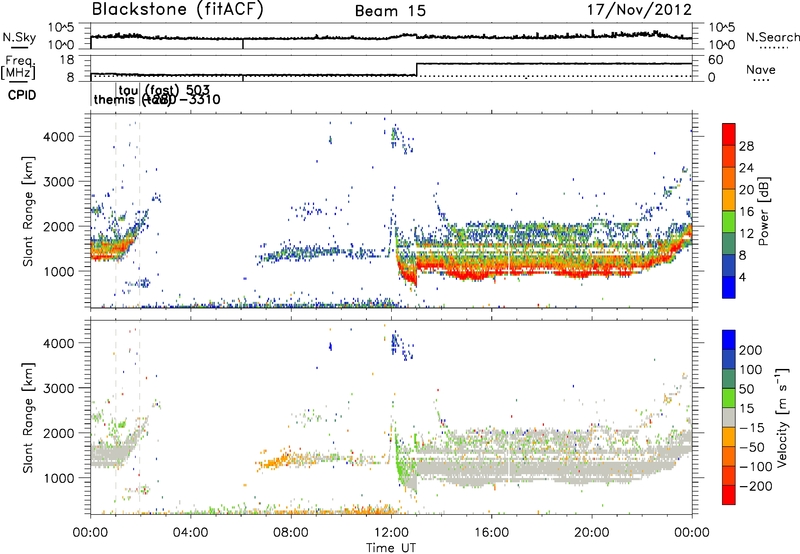Click the '4000' tick on power panel
Screen dimensions: 800x554
pos(58,137)
